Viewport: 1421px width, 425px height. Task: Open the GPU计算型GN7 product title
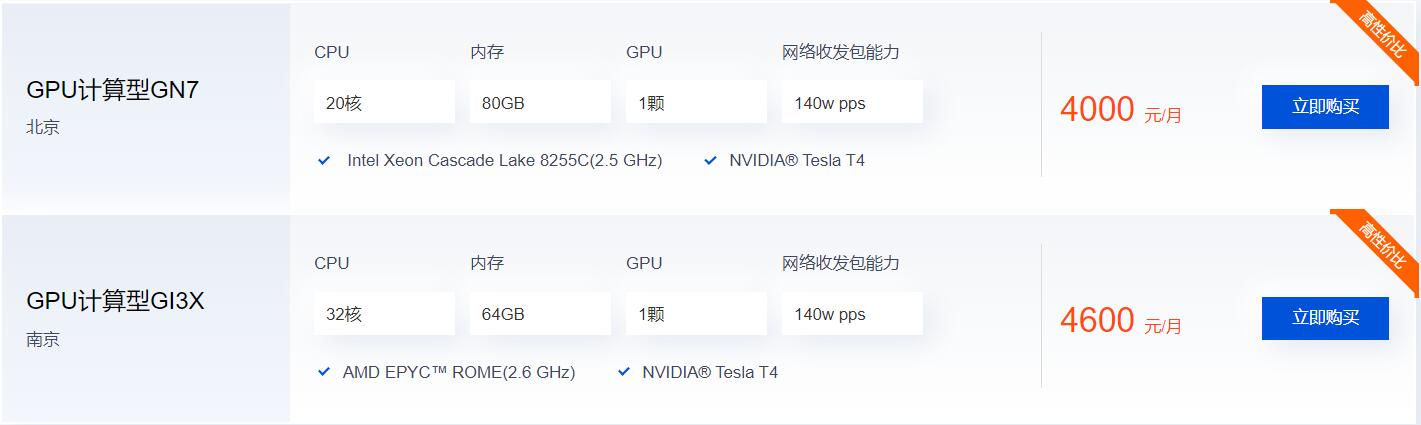(113, 90)
